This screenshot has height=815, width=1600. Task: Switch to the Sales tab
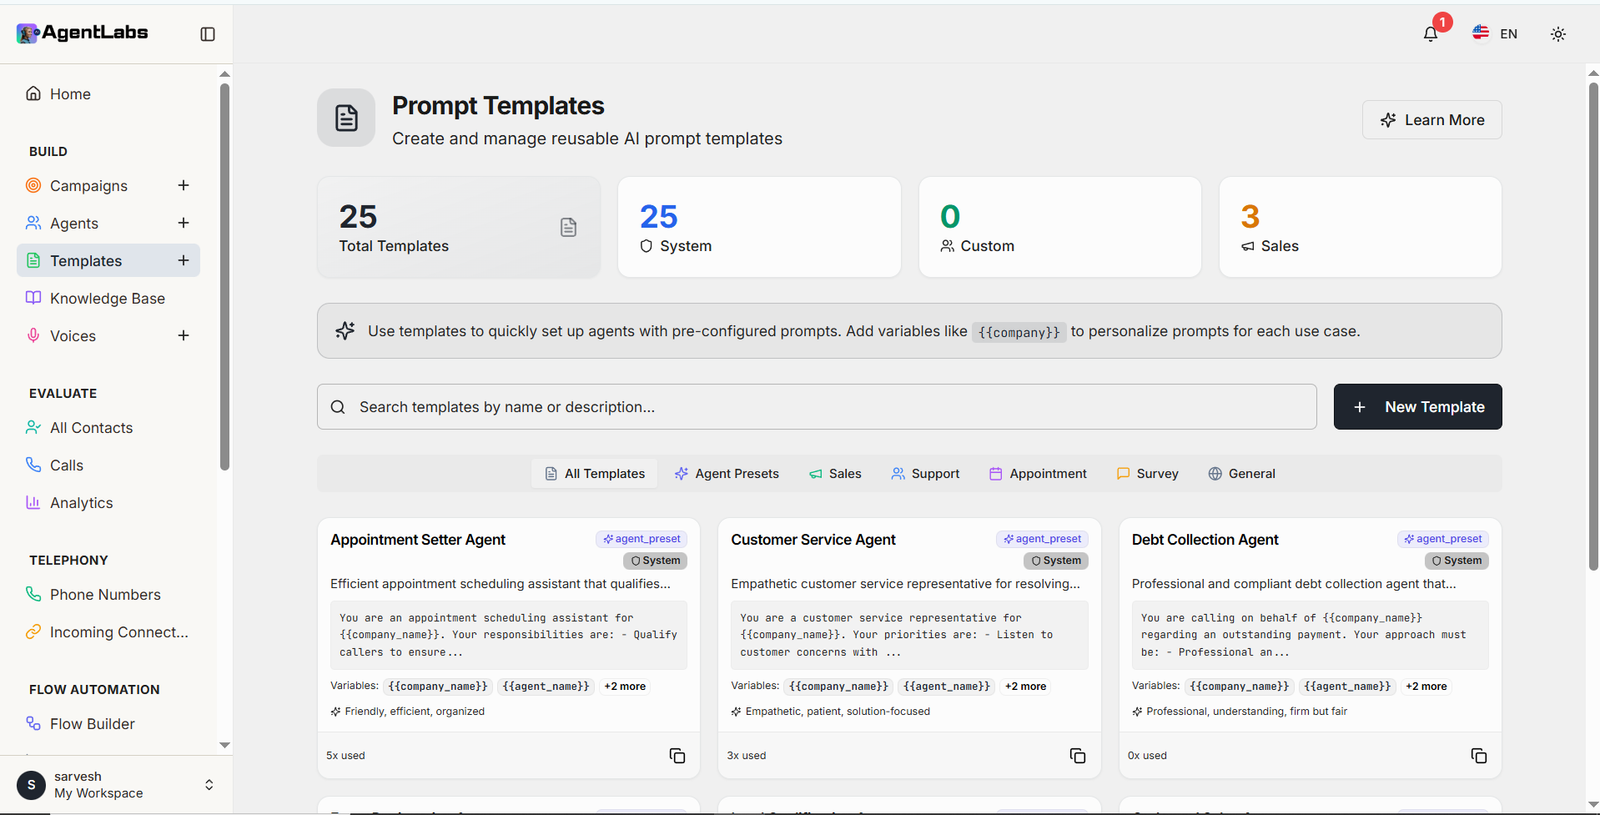point(835,474)
